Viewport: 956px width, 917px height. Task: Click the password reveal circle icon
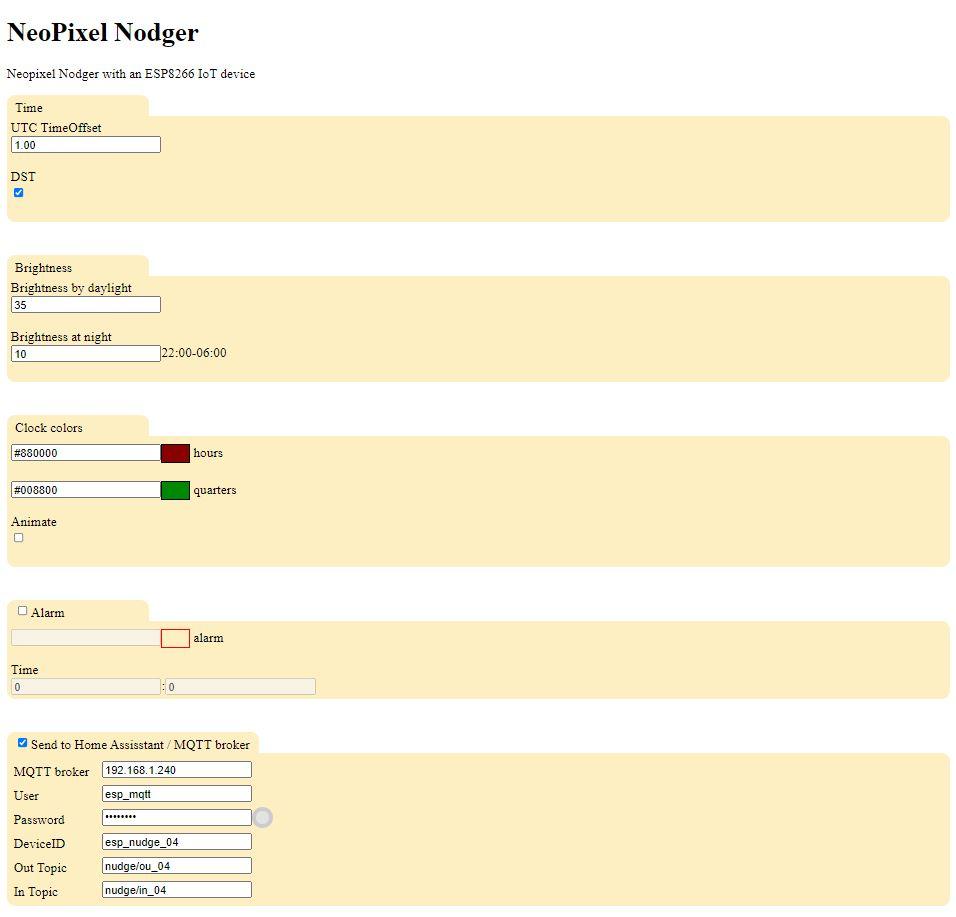click(x=262, y=817)
